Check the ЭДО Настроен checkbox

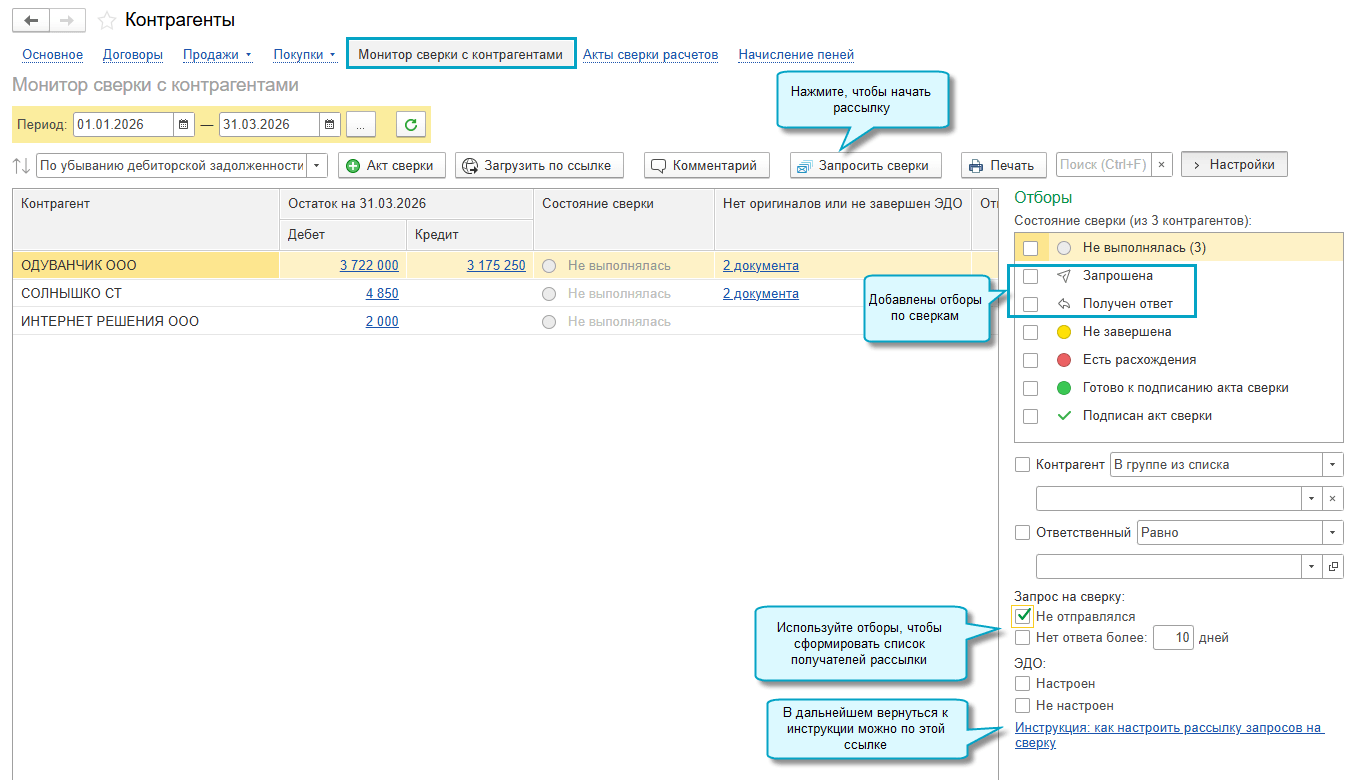1022,684
